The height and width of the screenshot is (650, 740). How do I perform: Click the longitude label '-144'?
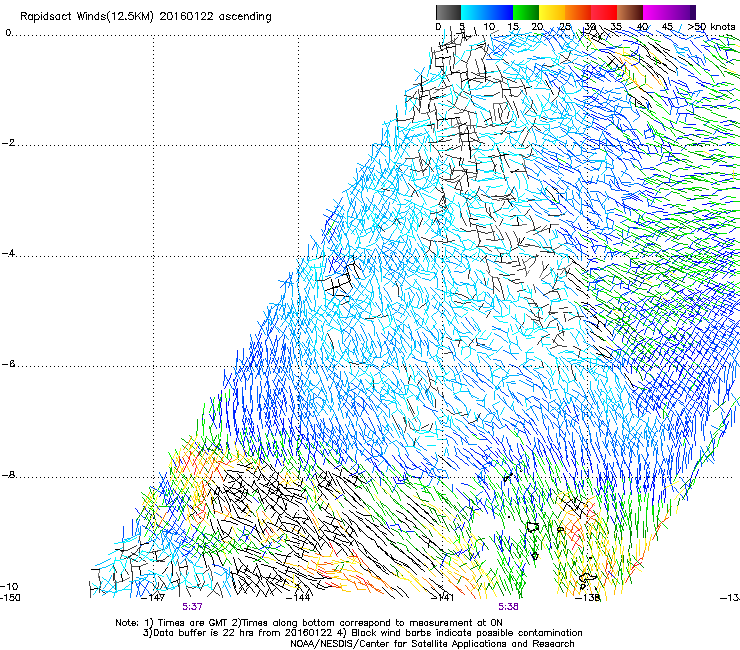click(299, 598)
